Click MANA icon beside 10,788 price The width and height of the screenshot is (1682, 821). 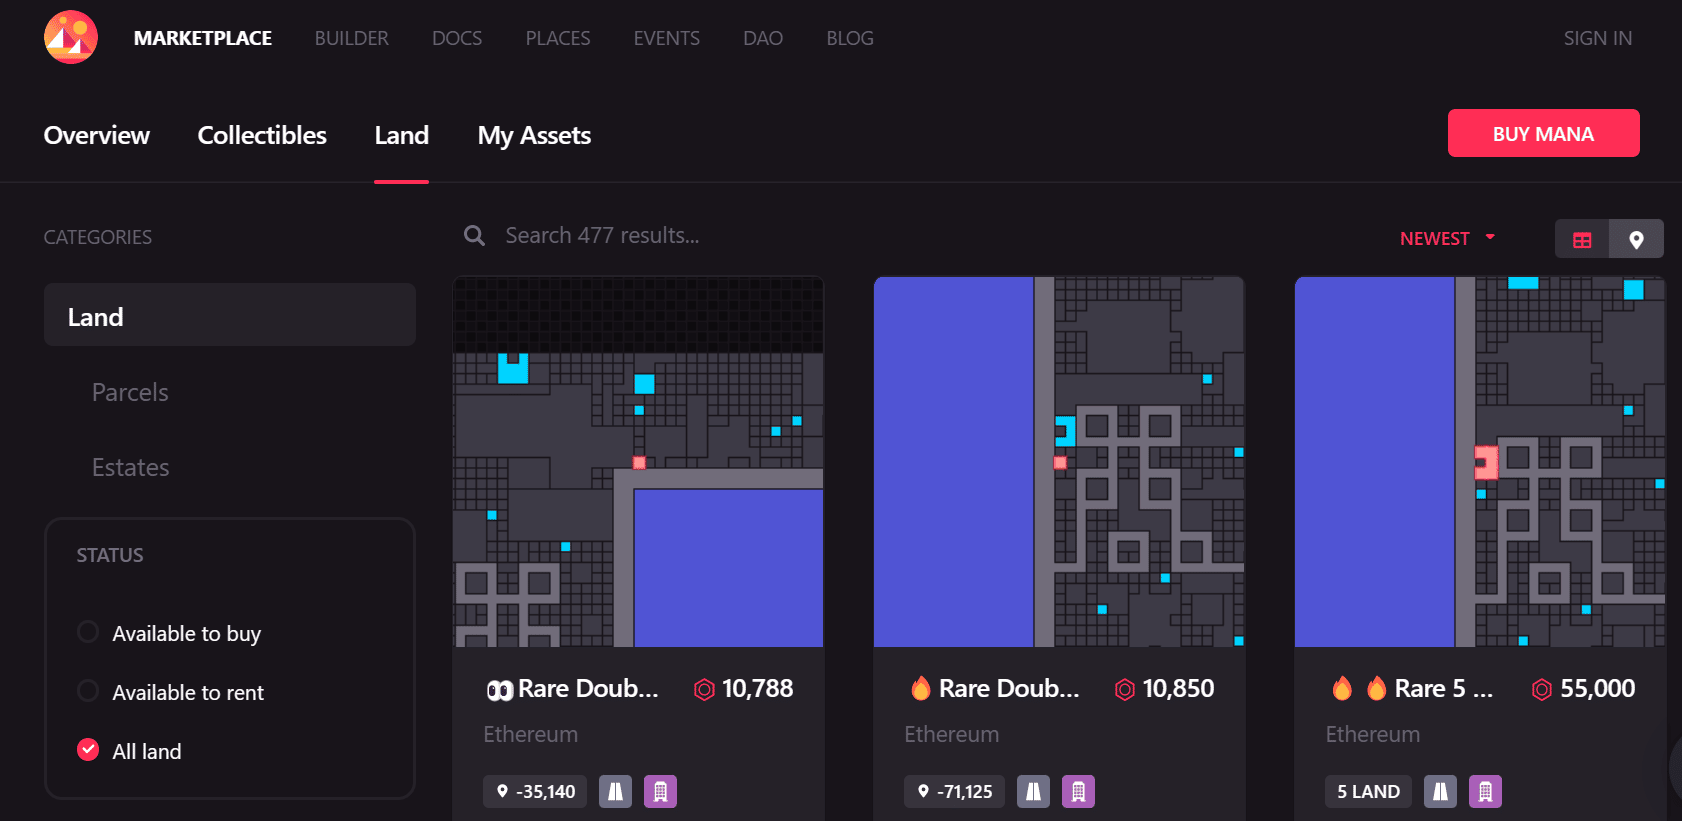click(x=704, y=689)
